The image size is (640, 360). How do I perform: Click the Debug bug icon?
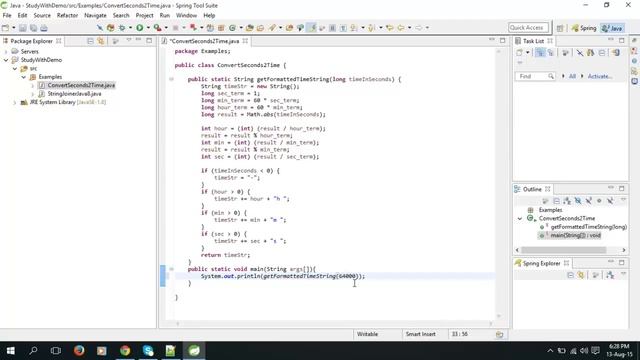pyautogui.click(x=122, y=28)
